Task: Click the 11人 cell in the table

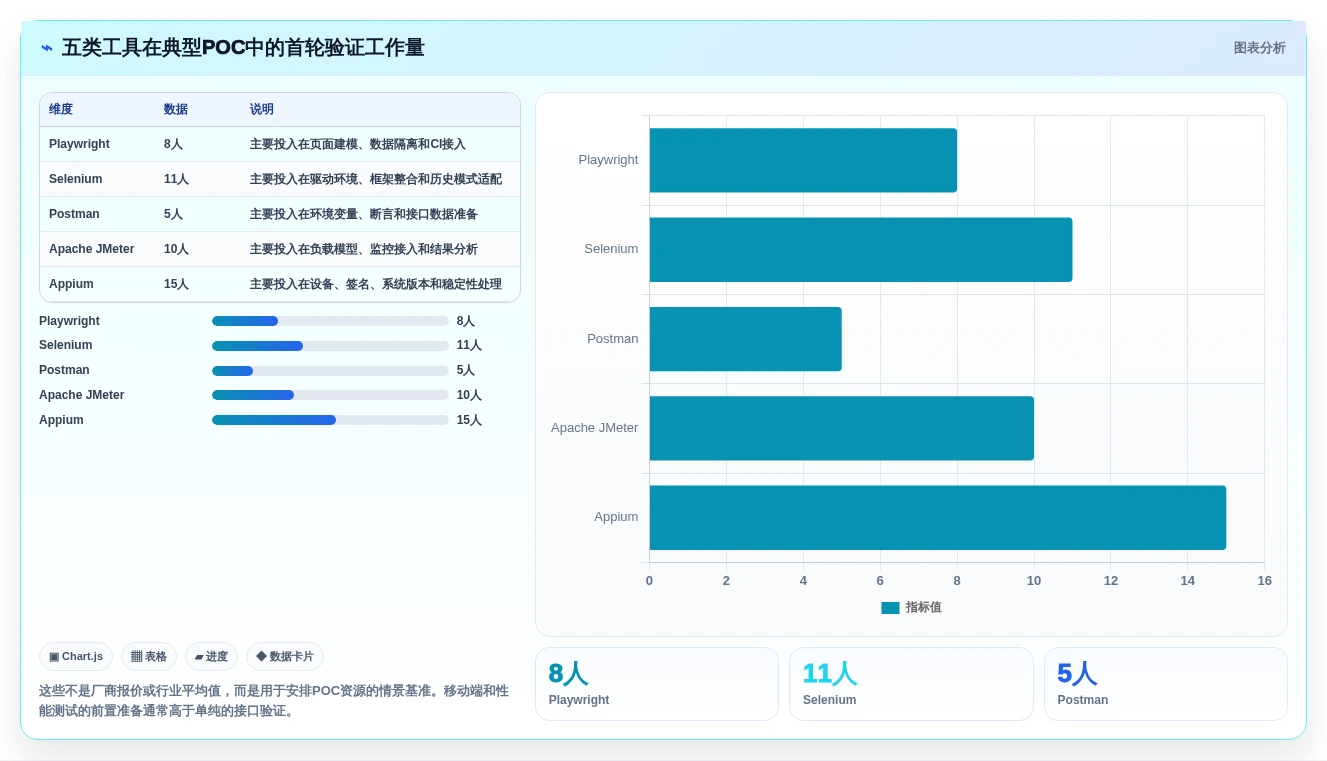Action: point(176,179)
